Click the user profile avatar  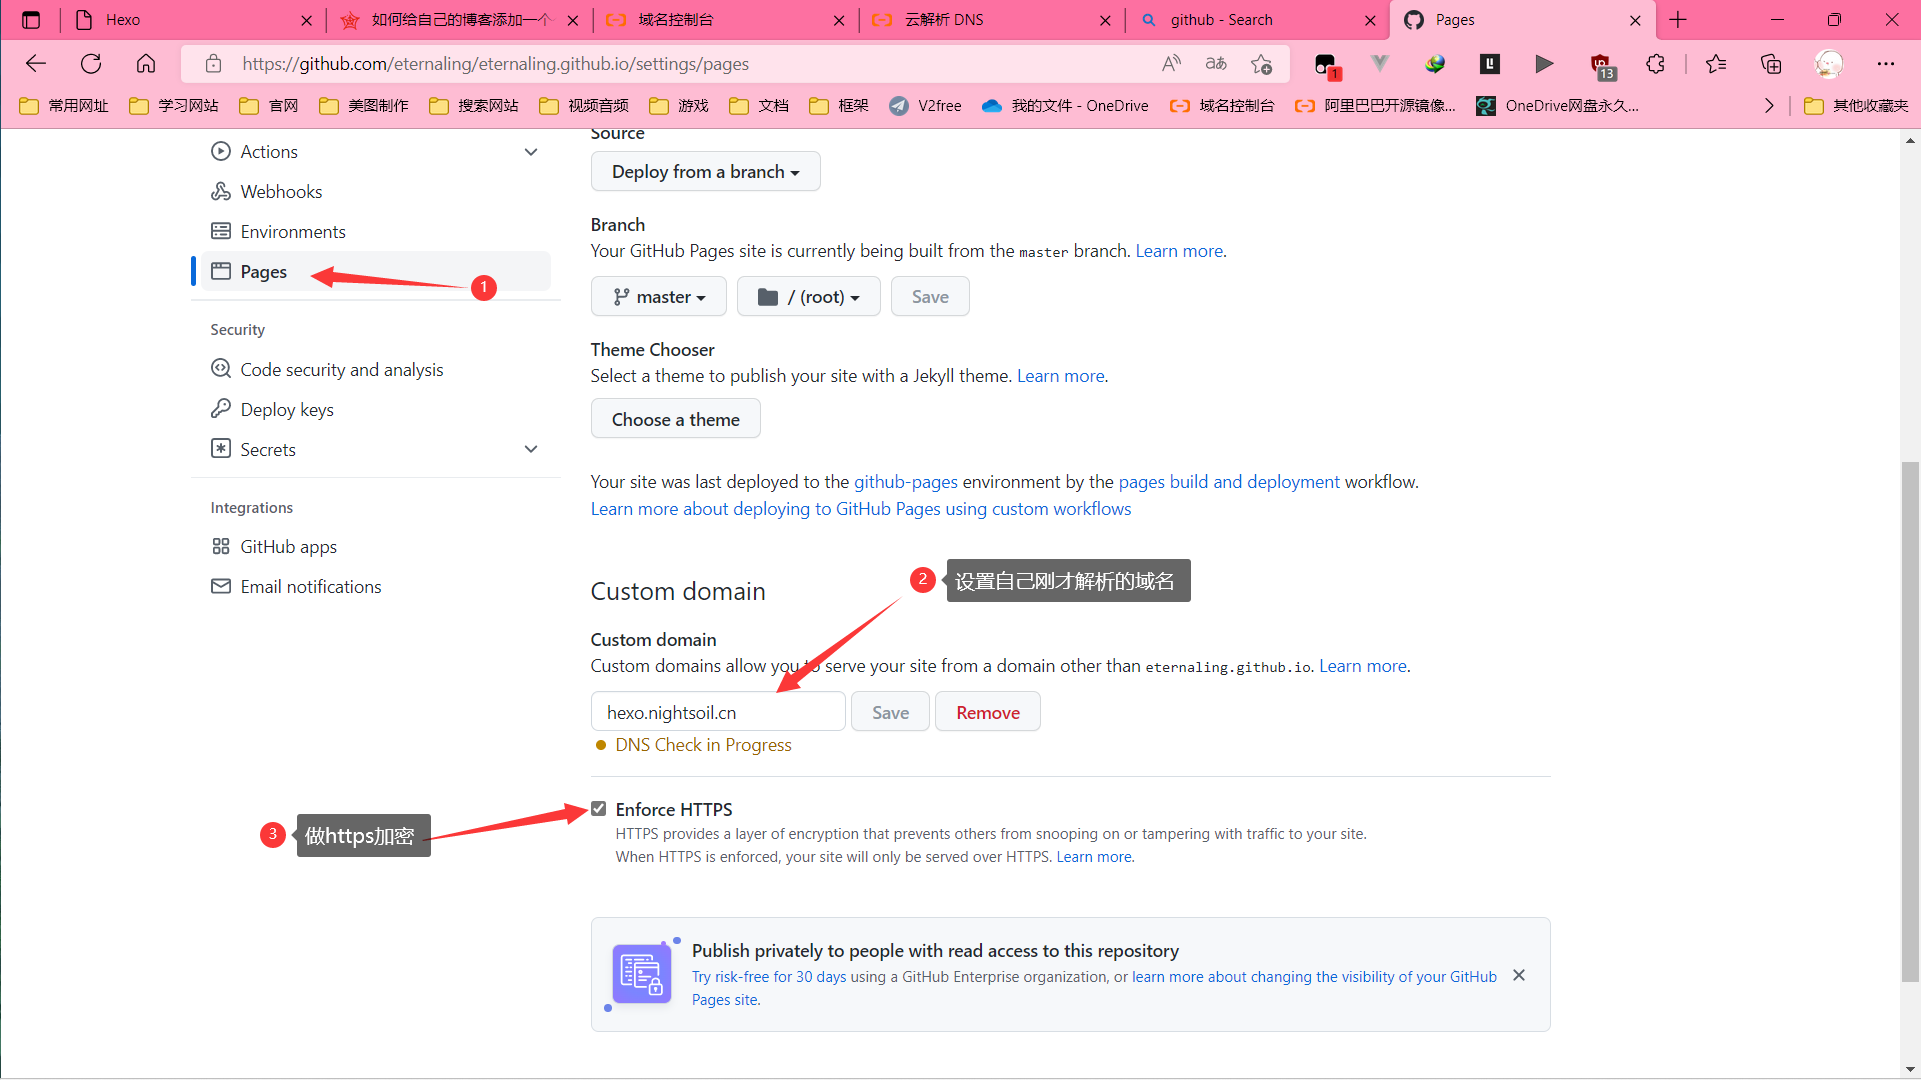[1829, 64]
